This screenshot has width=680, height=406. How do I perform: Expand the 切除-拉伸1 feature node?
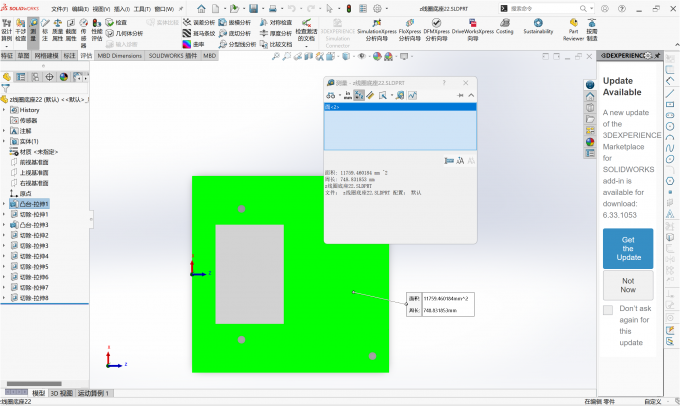coord(4,214)
